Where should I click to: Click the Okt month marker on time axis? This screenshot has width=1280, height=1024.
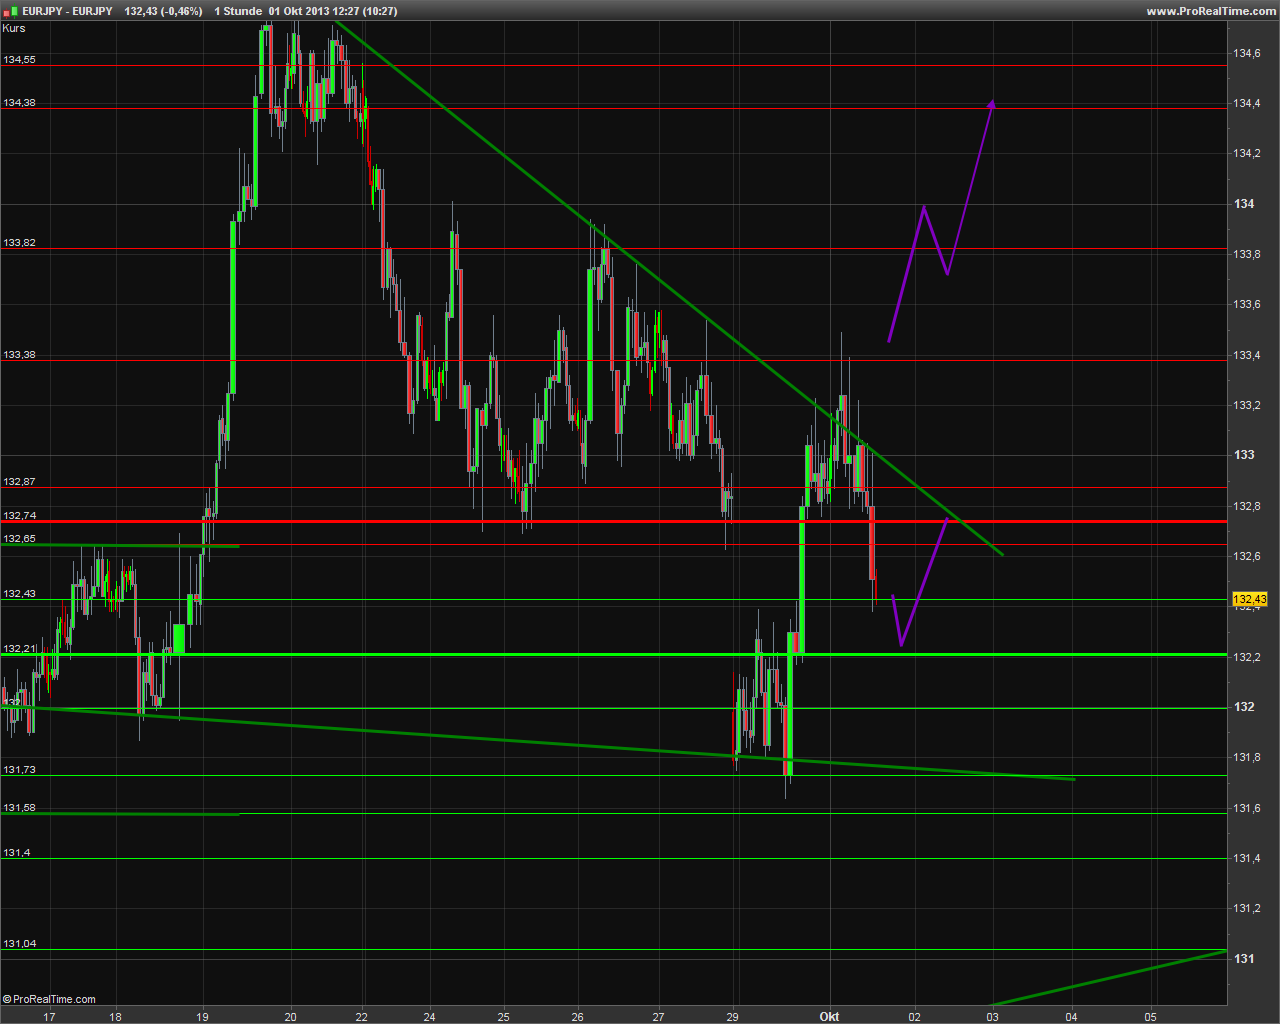[x=829, y=1017]
